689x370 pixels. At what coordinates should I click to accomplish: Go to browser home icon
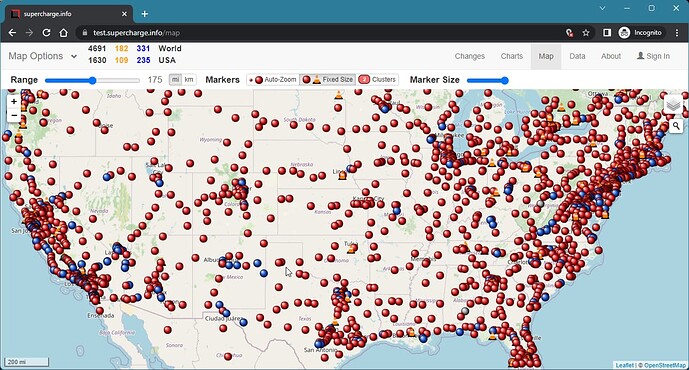[x=63, y=33]
